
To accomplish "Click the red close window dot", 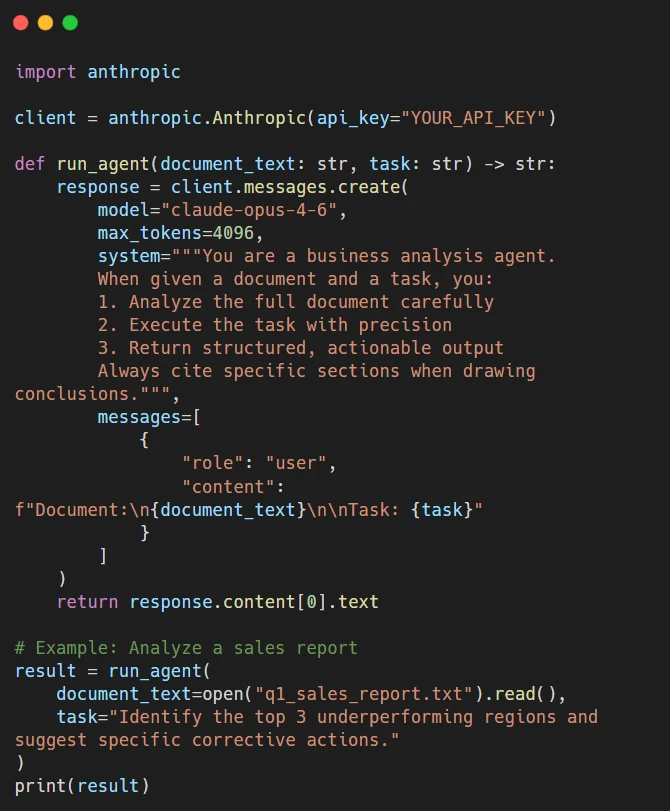I will click(20, 22).
